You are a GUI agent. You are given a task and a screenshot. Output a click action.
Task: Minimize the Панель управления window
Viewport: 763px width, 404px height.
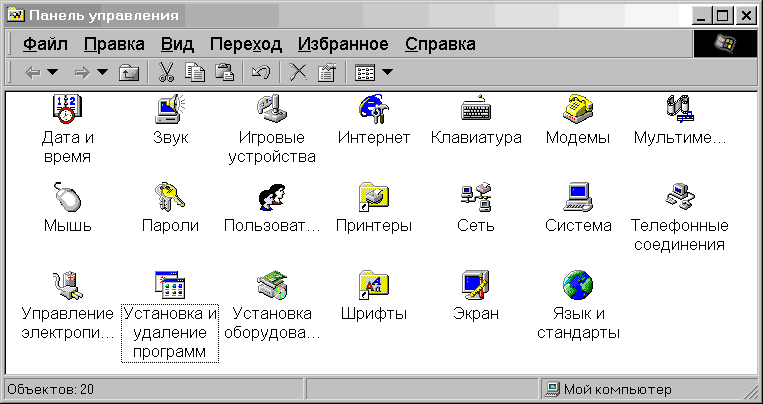702,16
